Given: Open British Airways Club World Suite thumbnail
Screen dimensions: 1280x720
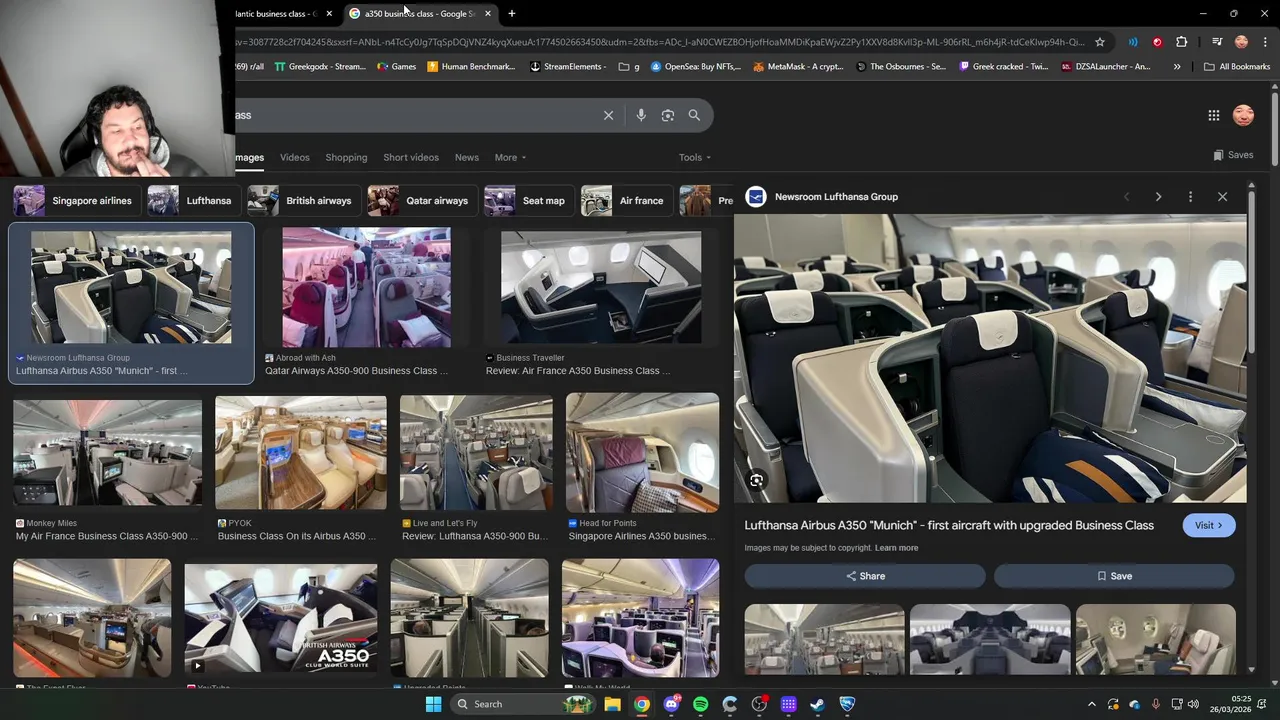Looking at the screenshot, I should [281, 620].
